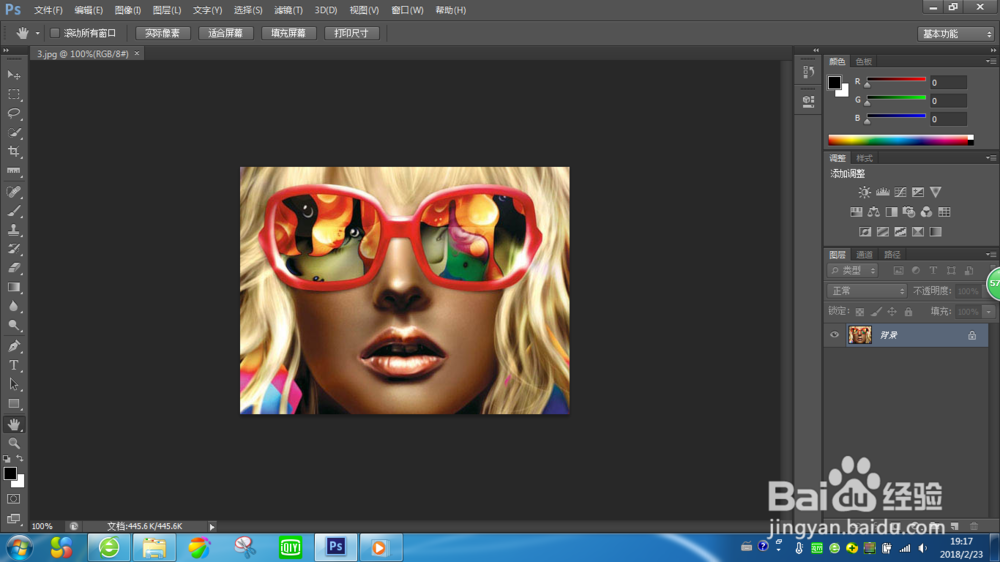Screen dimensions: 1000x562
Task: Select the Gradient tool
Action: click(x=13, y=287)
